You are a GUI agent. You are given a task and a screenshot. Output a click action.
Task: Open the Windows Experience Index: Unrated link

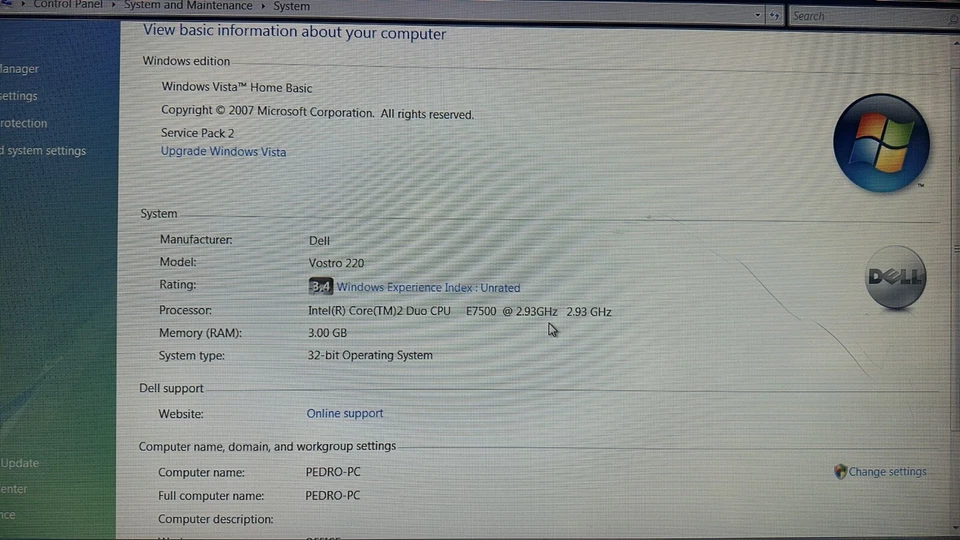coord(429,287)
